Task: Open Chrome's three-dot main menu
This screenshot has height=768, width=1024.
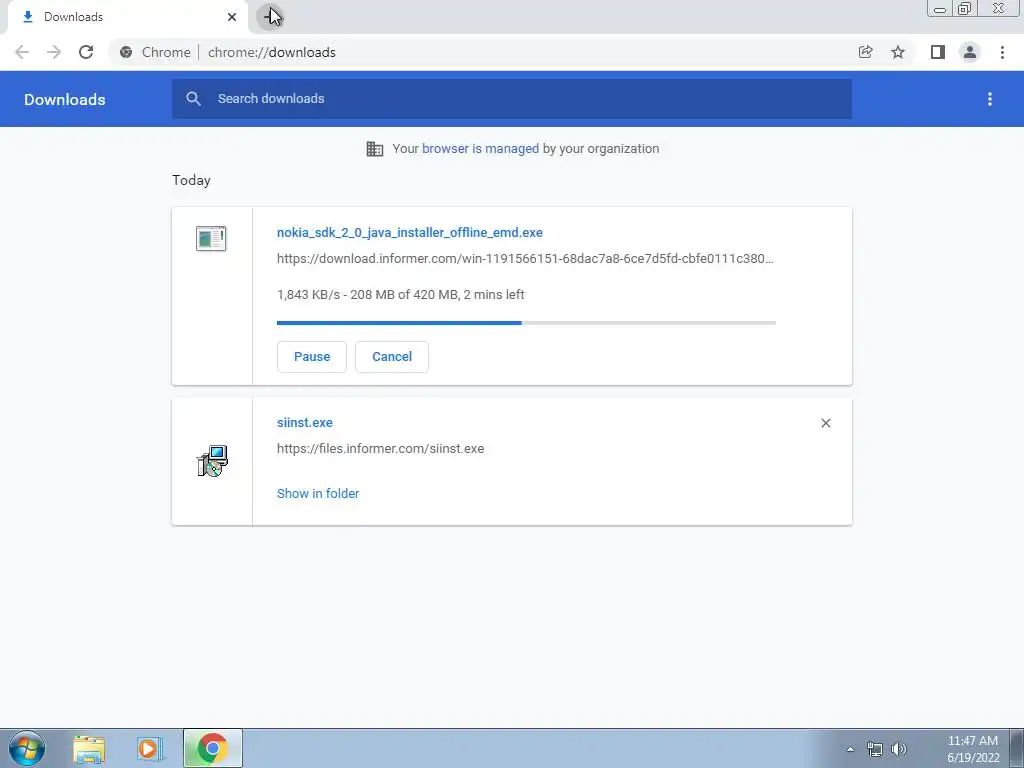Action: [1002, 52]
